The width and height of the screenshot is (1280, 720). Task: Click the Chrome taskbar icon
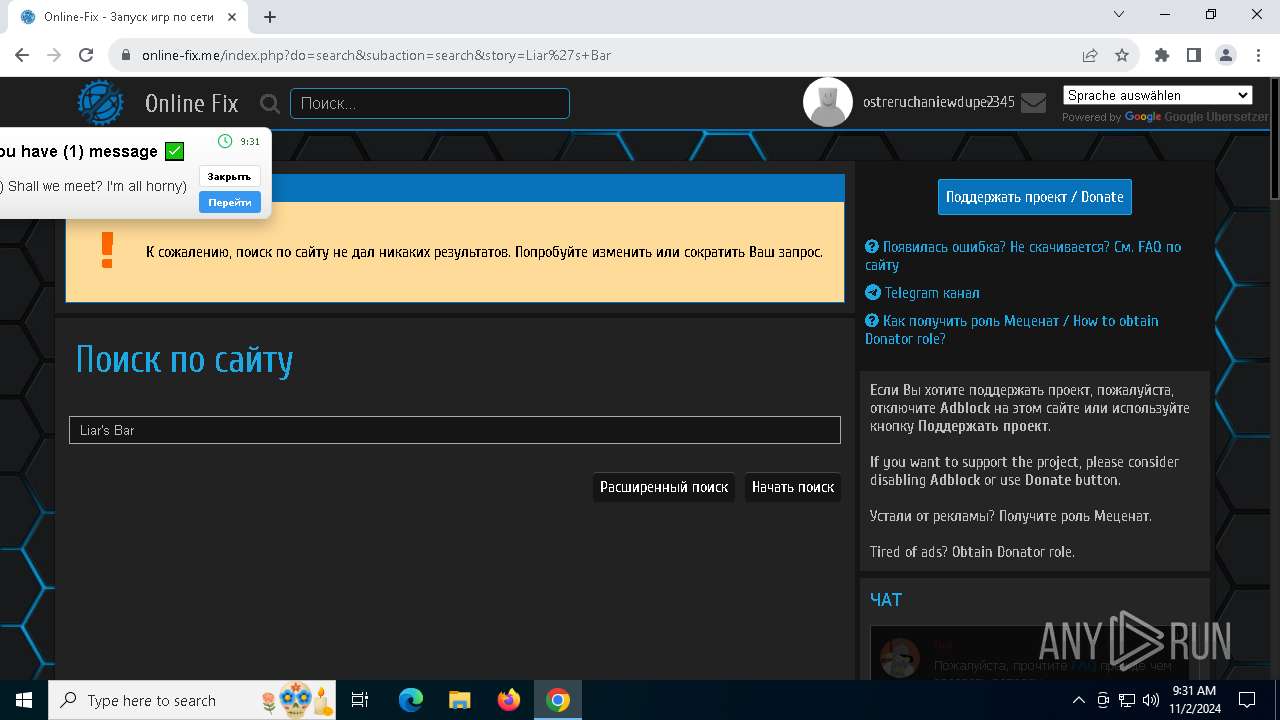[558, 700]
